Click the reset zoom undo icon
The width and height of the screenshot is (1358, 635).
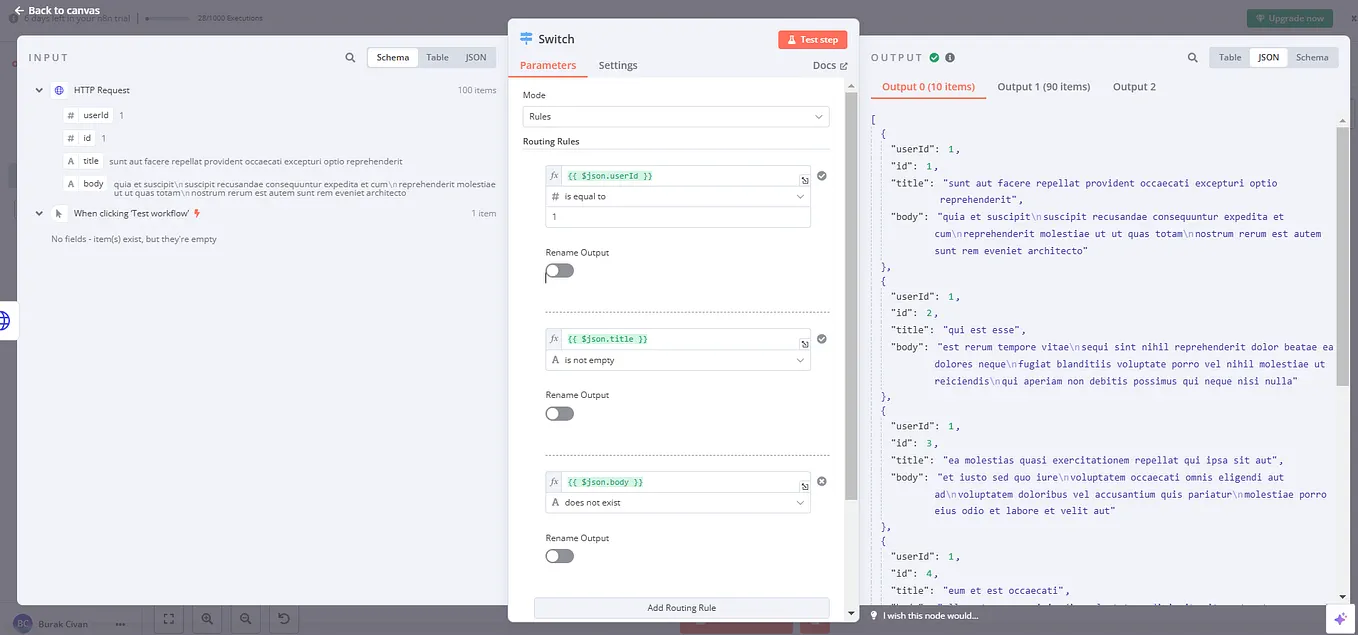click(283, 619)
